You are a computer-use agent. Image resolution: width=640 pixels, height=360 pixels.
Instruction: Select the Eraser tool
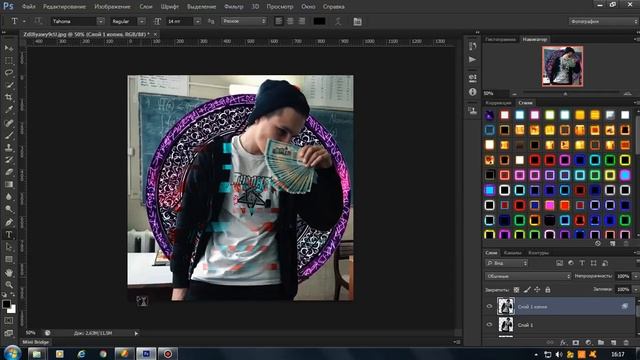[9, 172]
